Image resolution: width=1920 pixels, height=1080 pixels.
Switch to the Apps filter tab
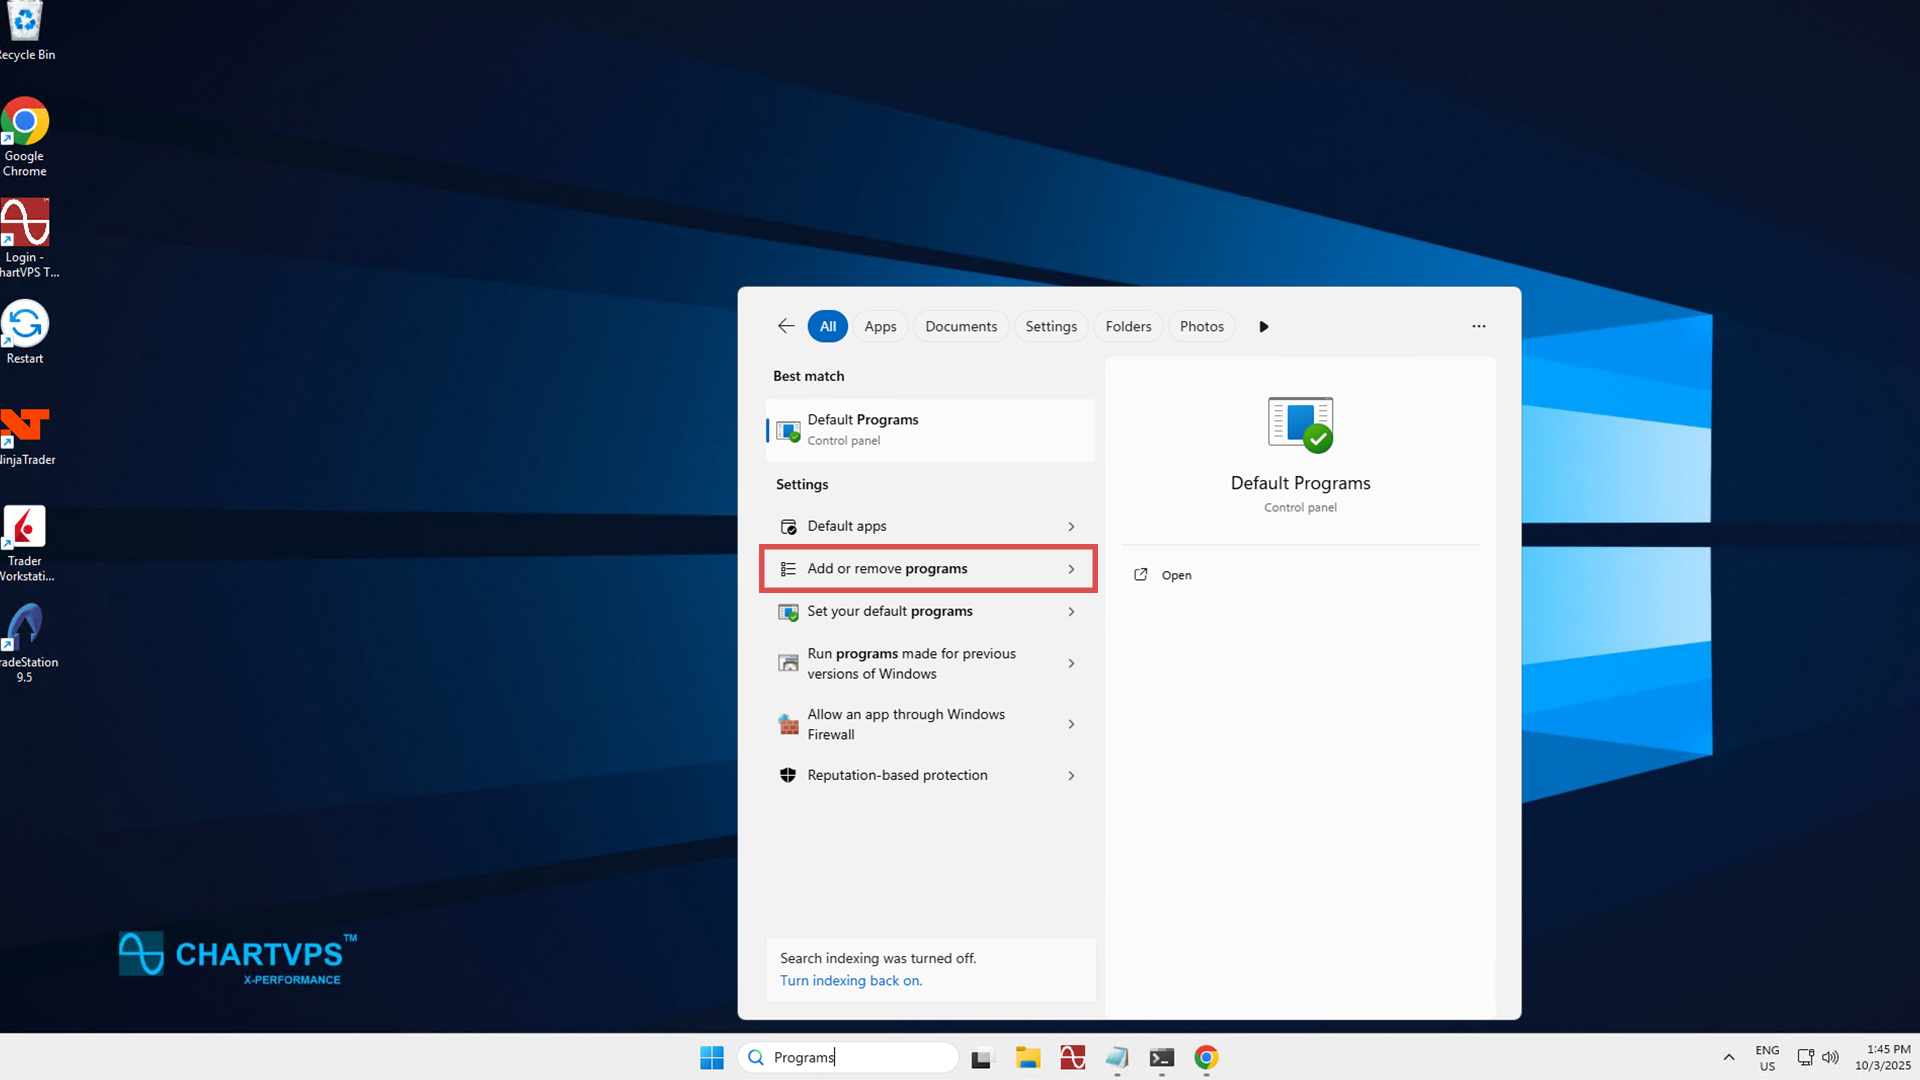coord(880,326)
